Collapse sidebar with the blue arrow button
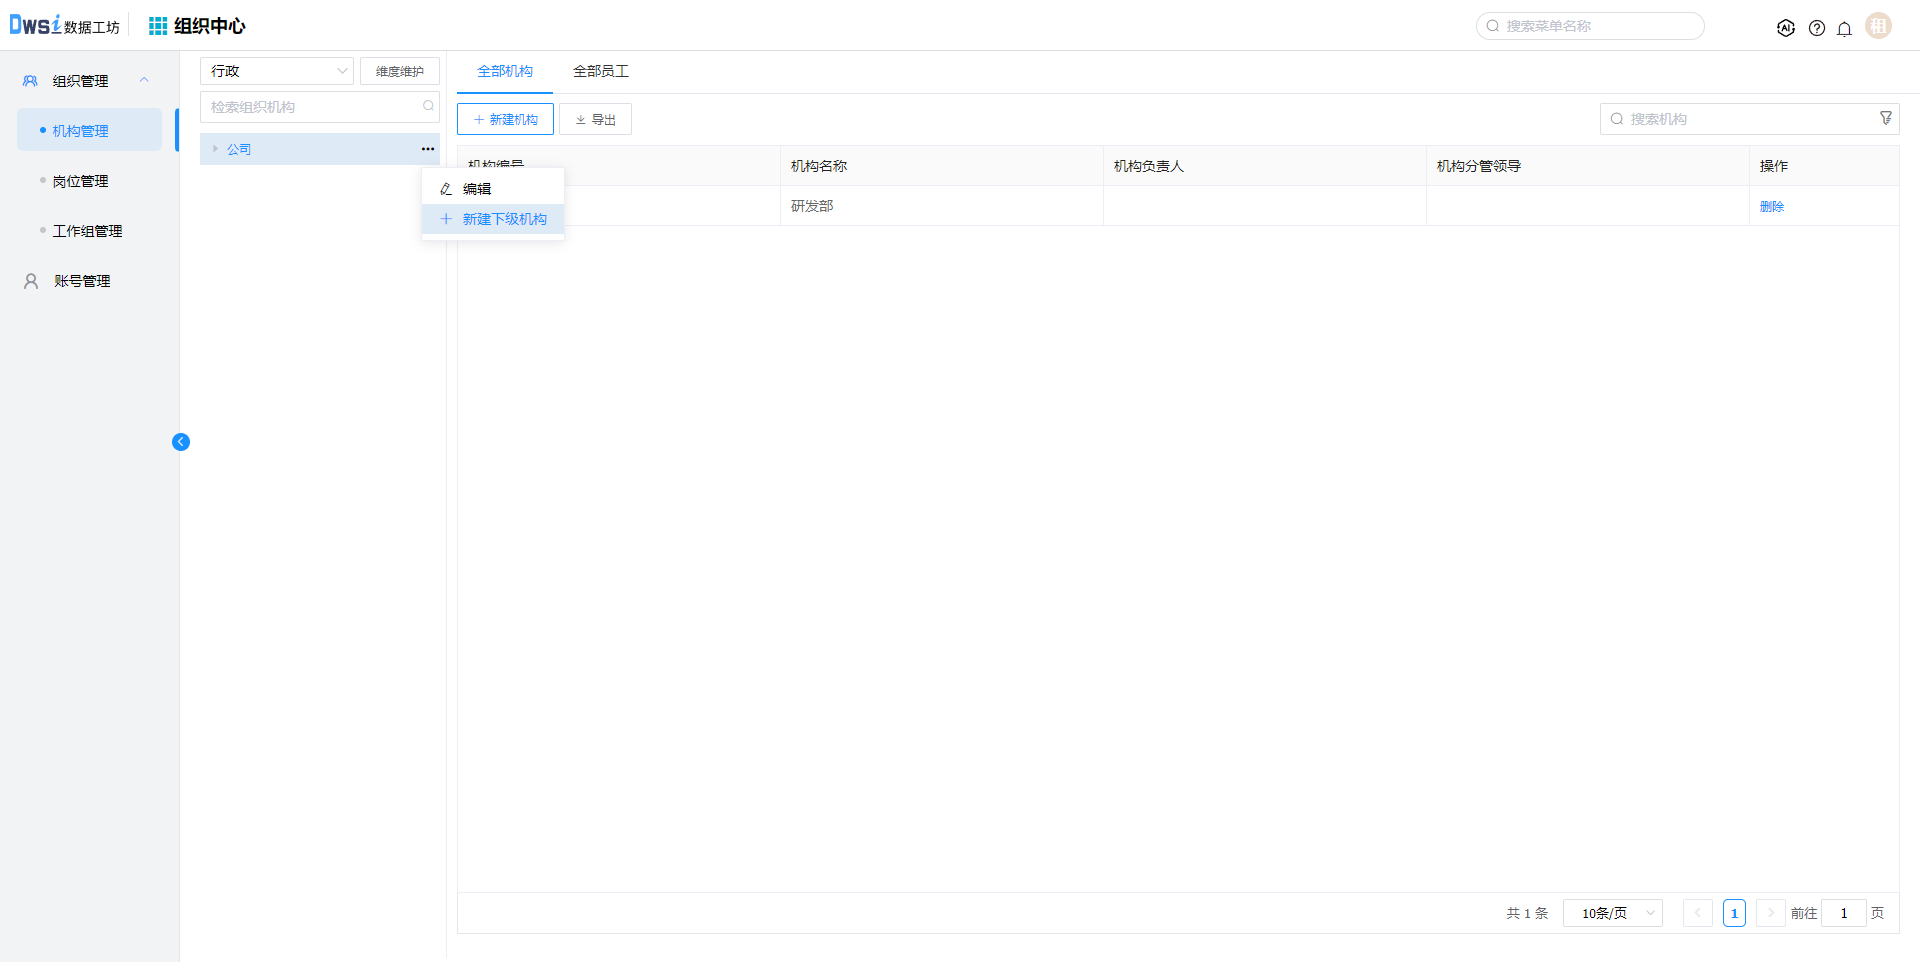This screenshot has height=962, width=1920. pyautogui.click(x=181, y=442)
